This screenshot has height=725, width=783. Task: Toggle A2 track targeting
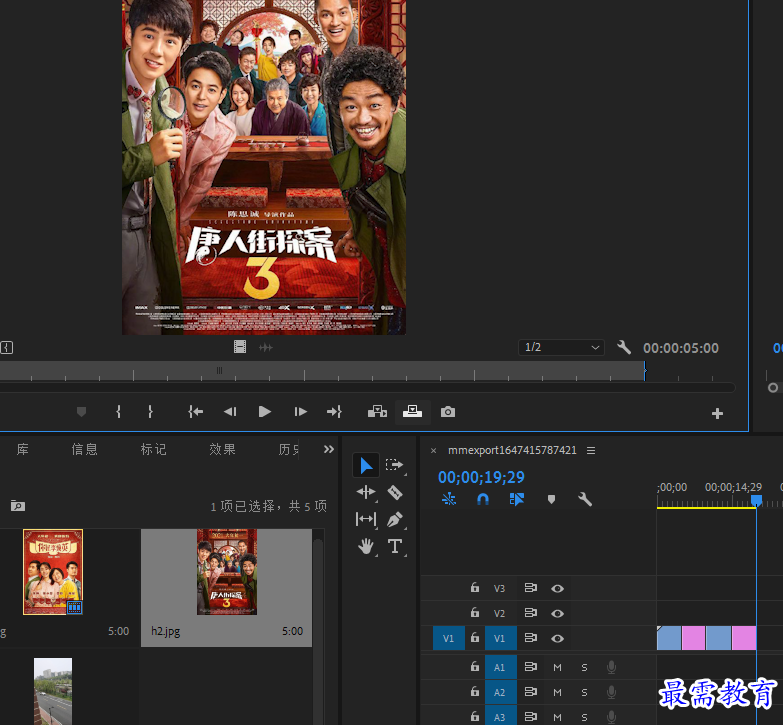click(500, 692)
